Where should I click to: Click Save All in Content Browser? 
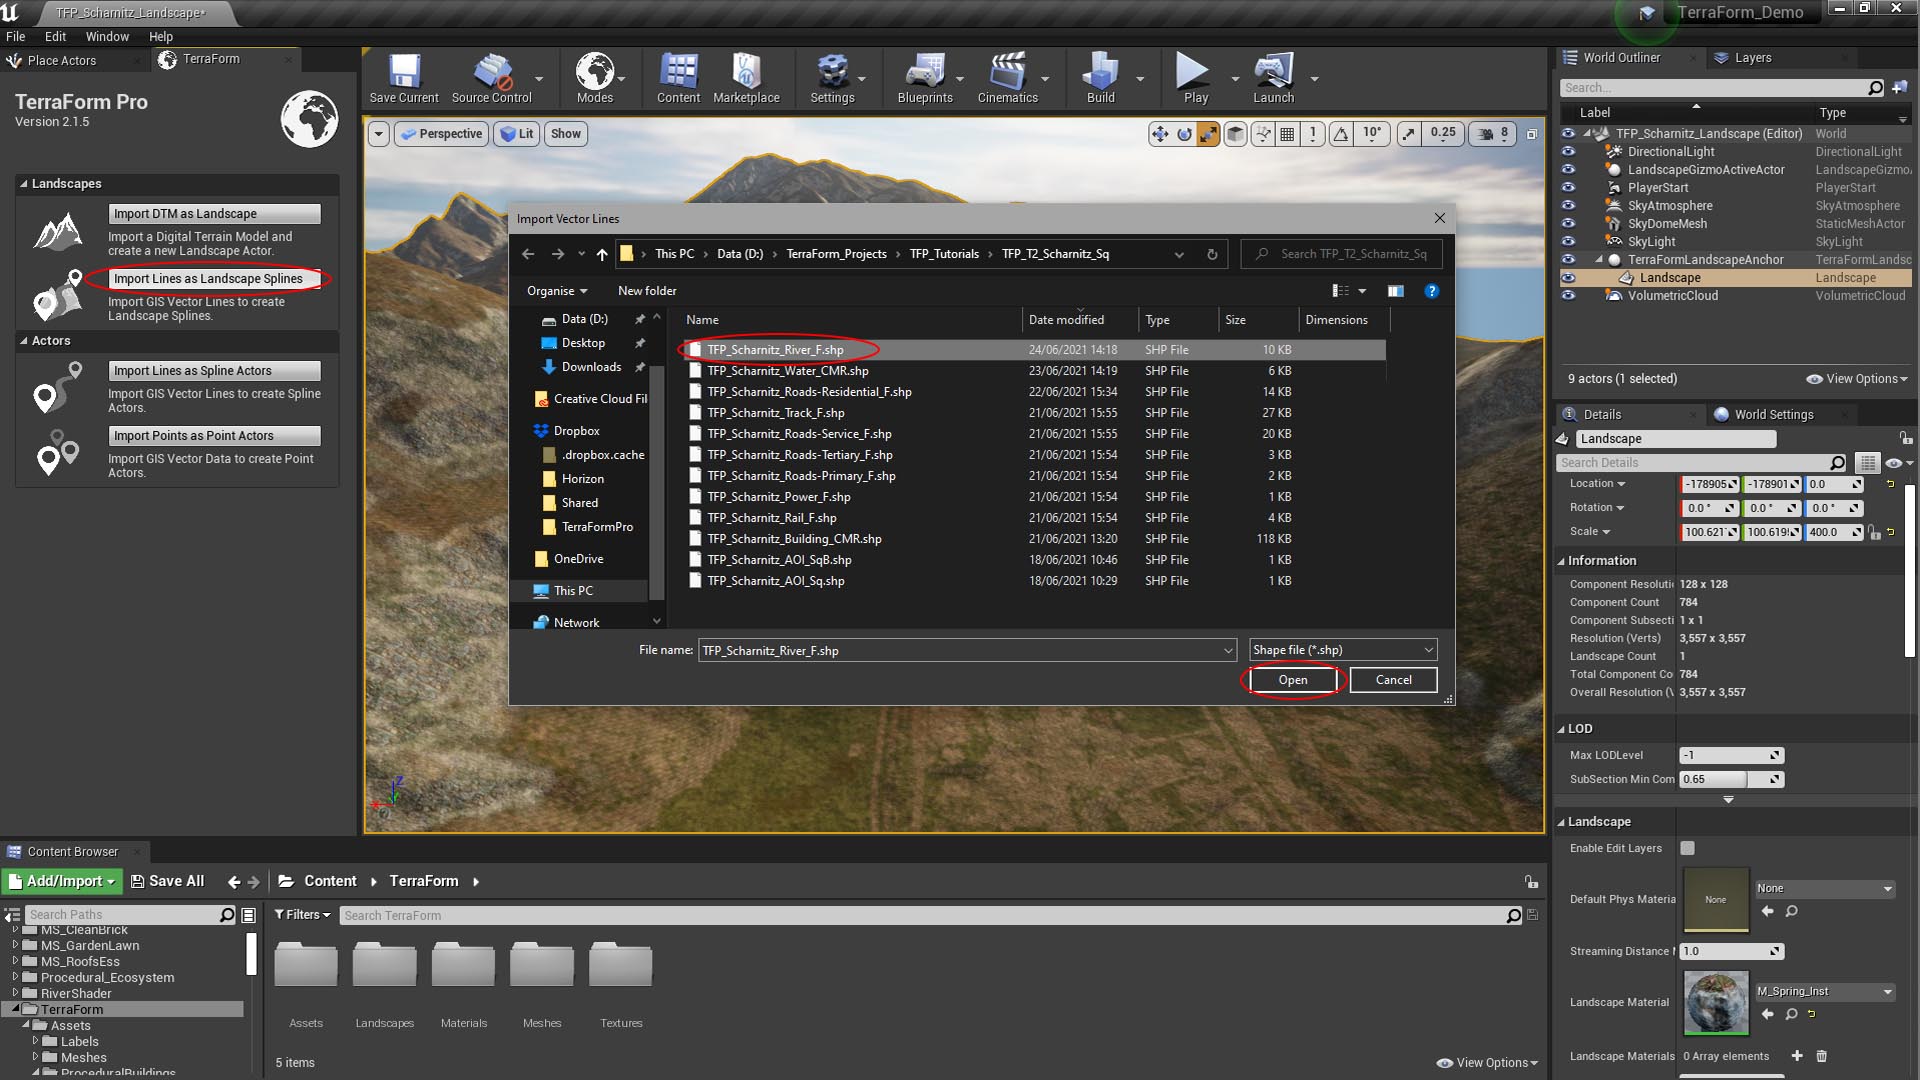[x=167, y=881]
